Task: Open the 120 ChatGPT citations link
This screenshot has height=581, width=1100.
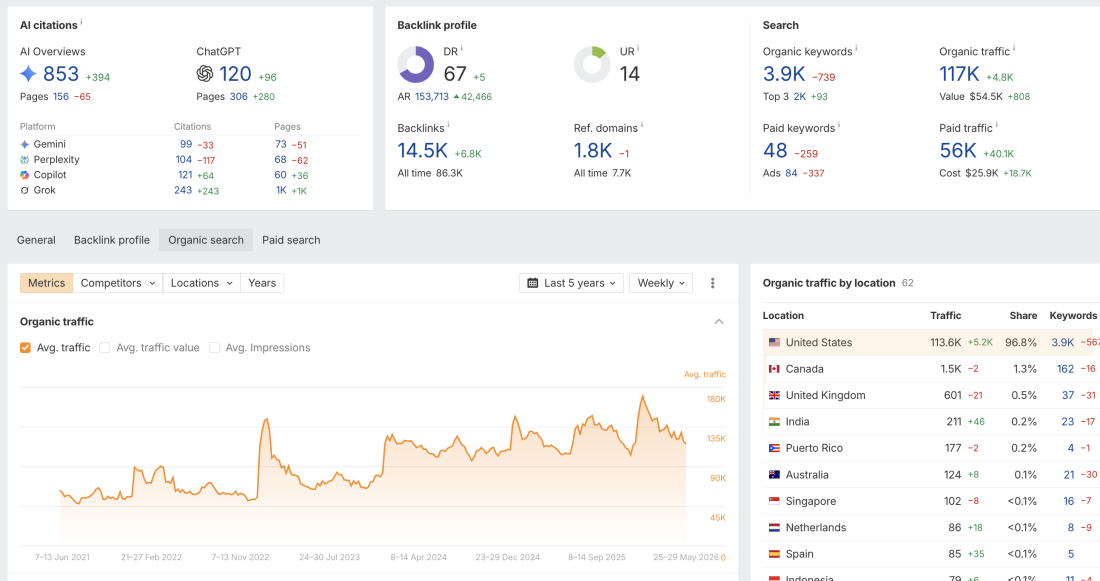Action: tap(235, 74)
